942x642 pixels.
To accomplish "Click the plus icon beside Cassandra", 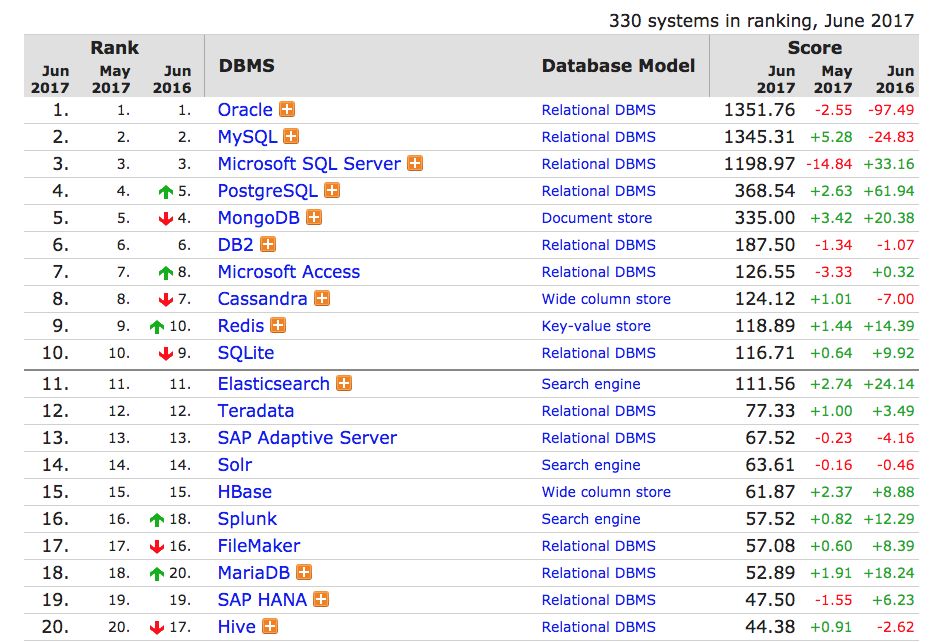I will (322, 299).
